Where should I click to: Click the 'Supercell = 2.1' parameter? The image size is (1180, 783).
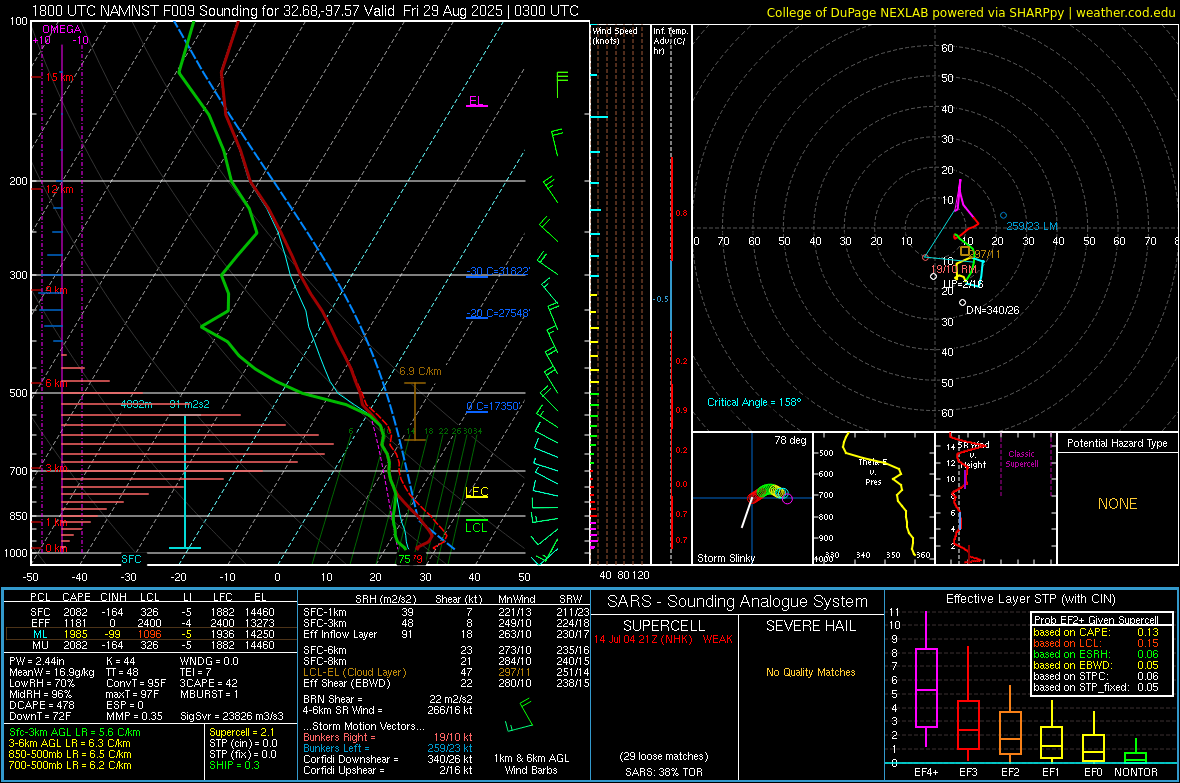pyautogui.click(x=242, y=732)
